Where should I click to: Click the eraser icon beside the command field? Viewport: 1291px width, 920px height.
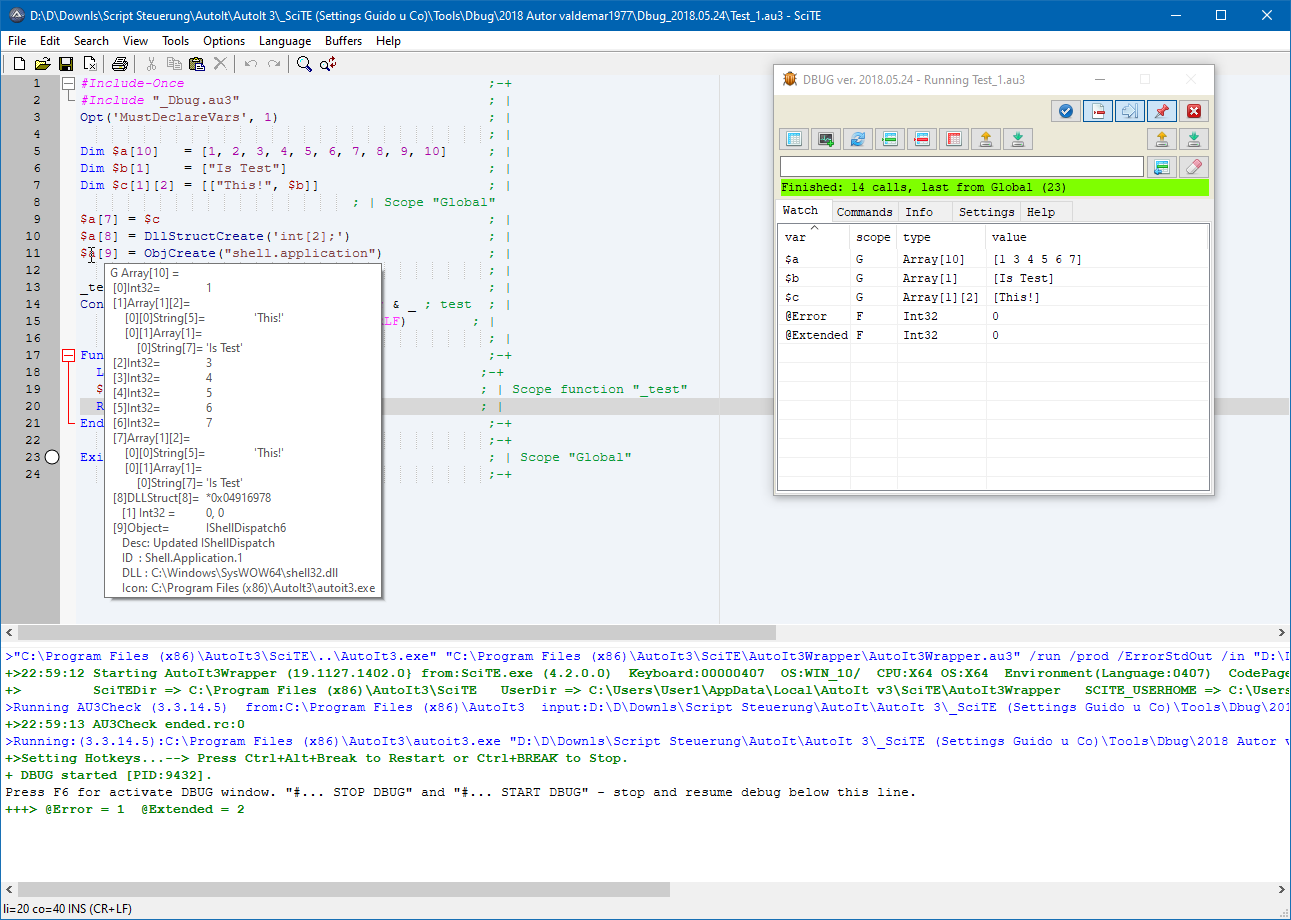1193,167
